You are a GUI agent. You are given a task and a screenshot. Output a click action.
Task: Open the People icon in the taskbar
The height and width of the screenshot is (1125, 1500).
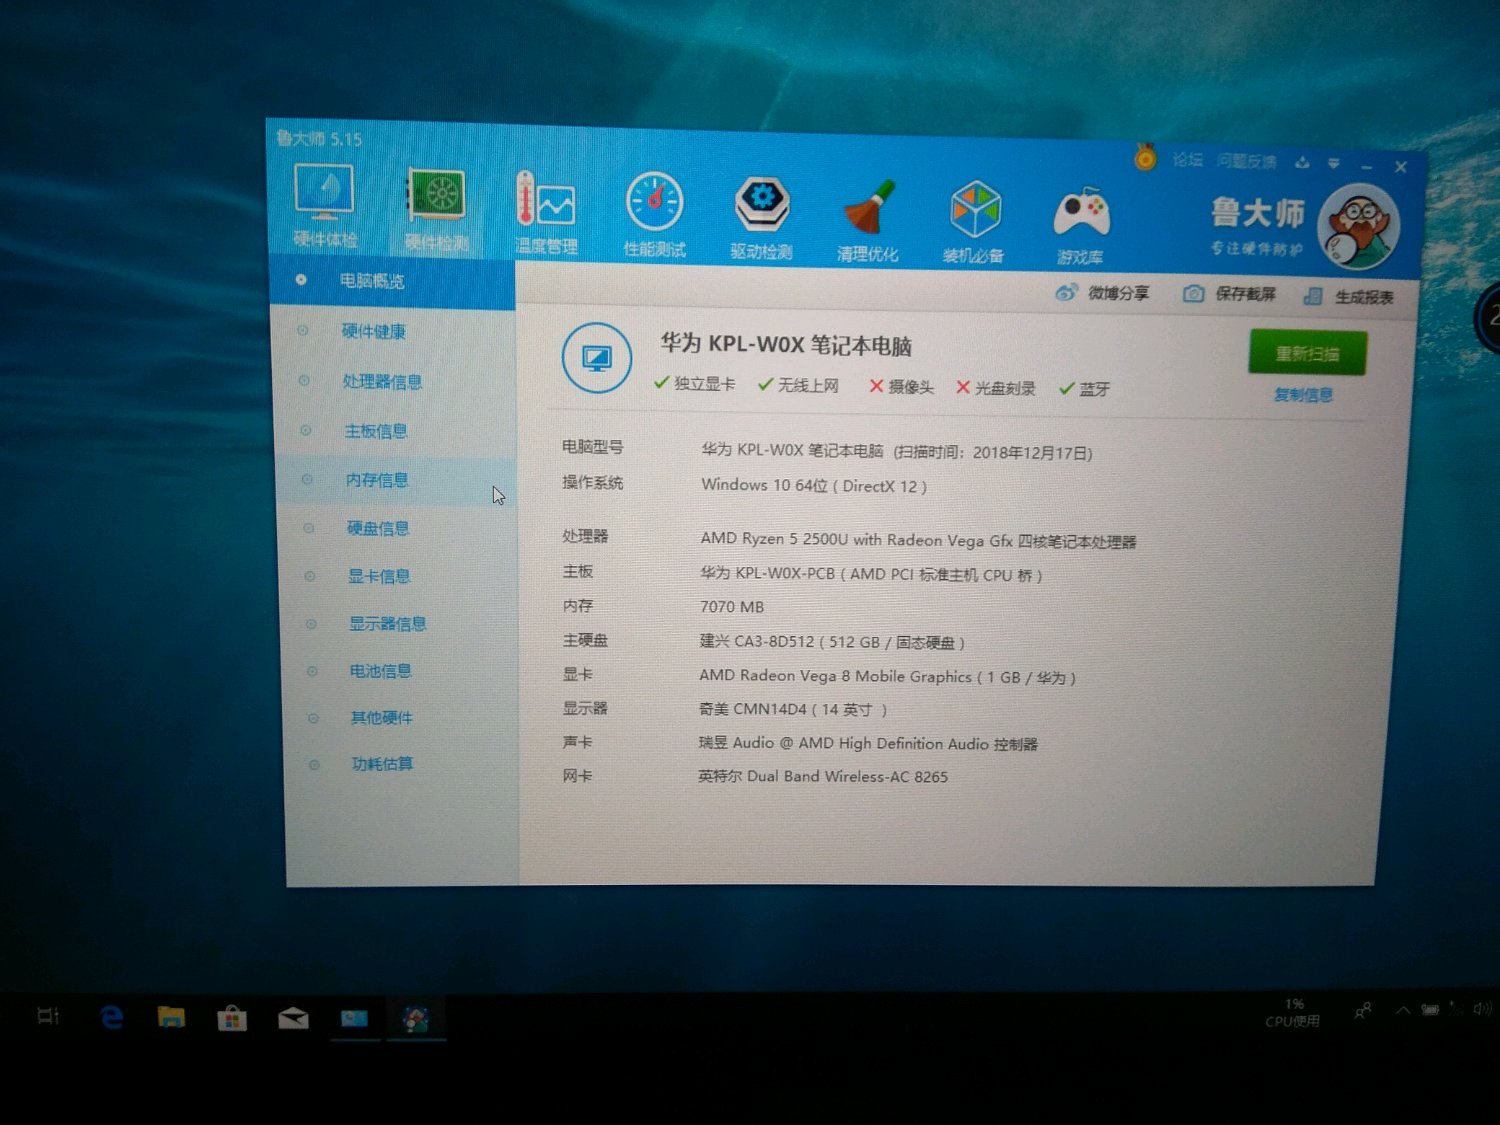tap(1362, 1011)
